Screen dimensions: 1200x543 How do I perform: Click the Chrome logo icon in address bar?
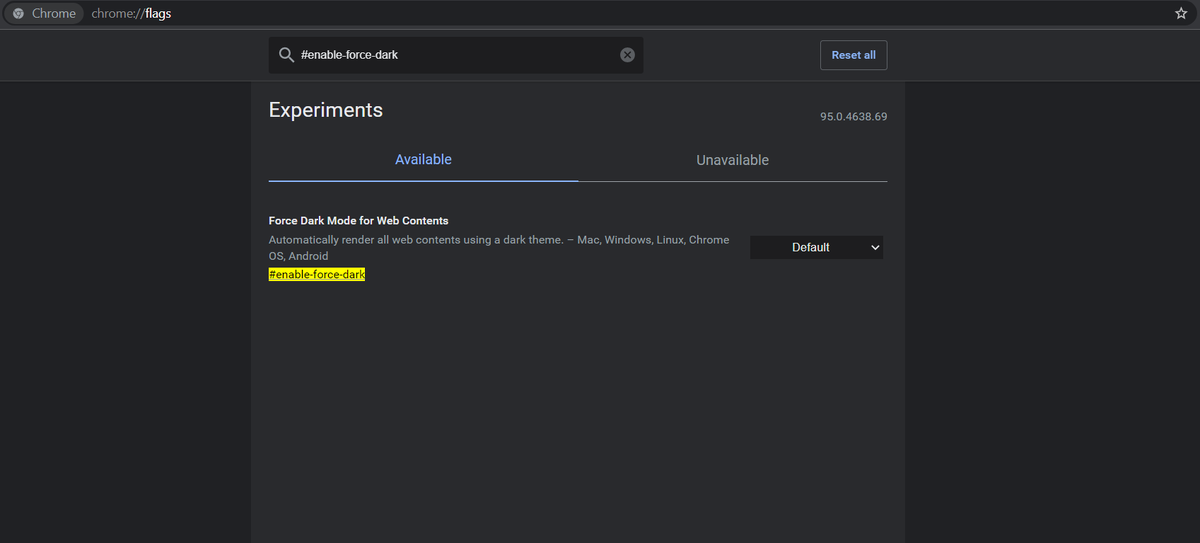pos(18,14)
